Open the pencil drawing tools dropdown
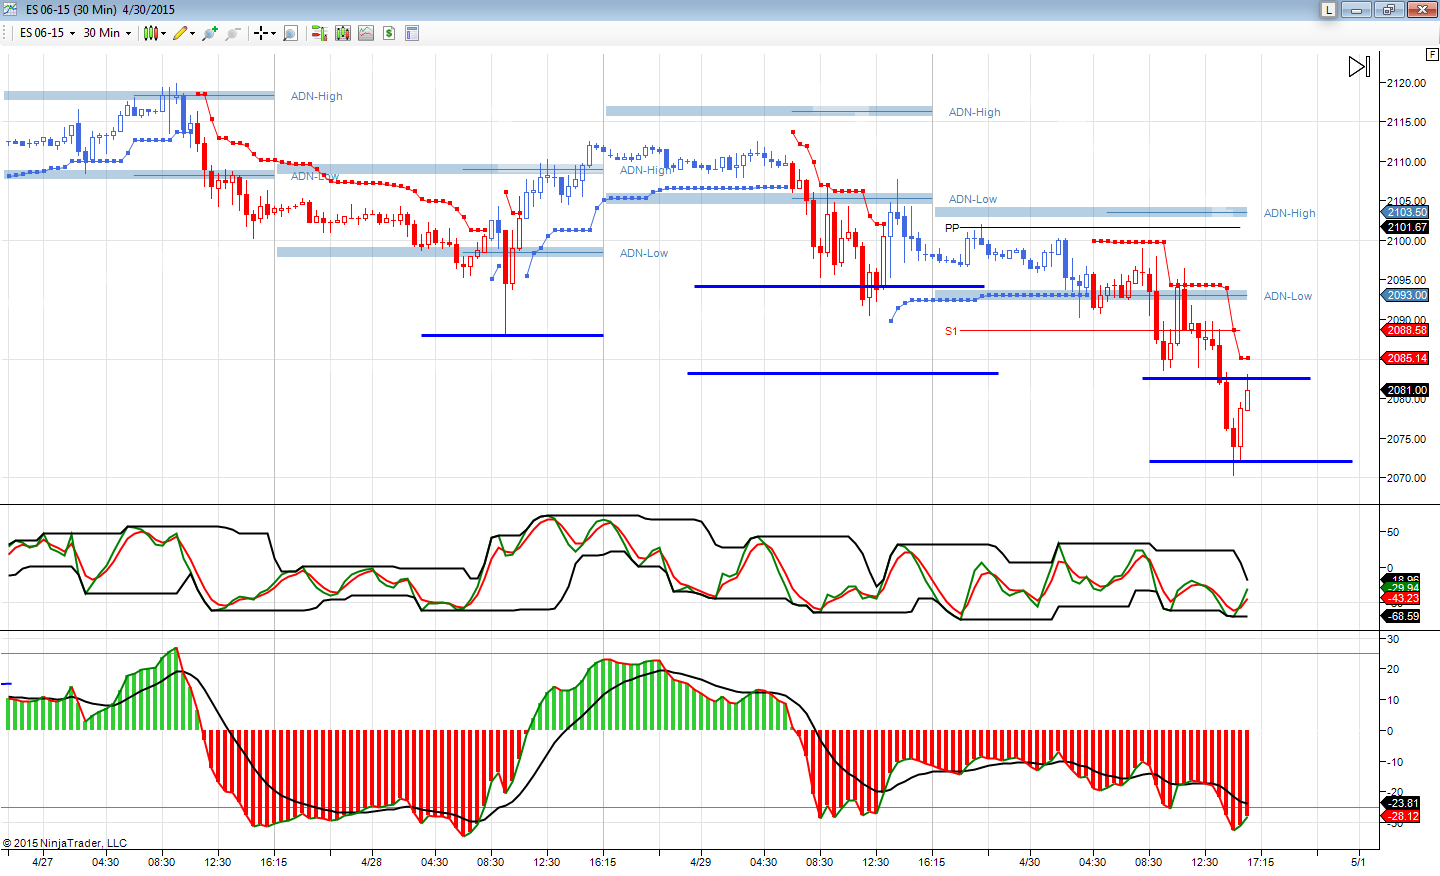1440x876 pixels. tap(183, 33)
